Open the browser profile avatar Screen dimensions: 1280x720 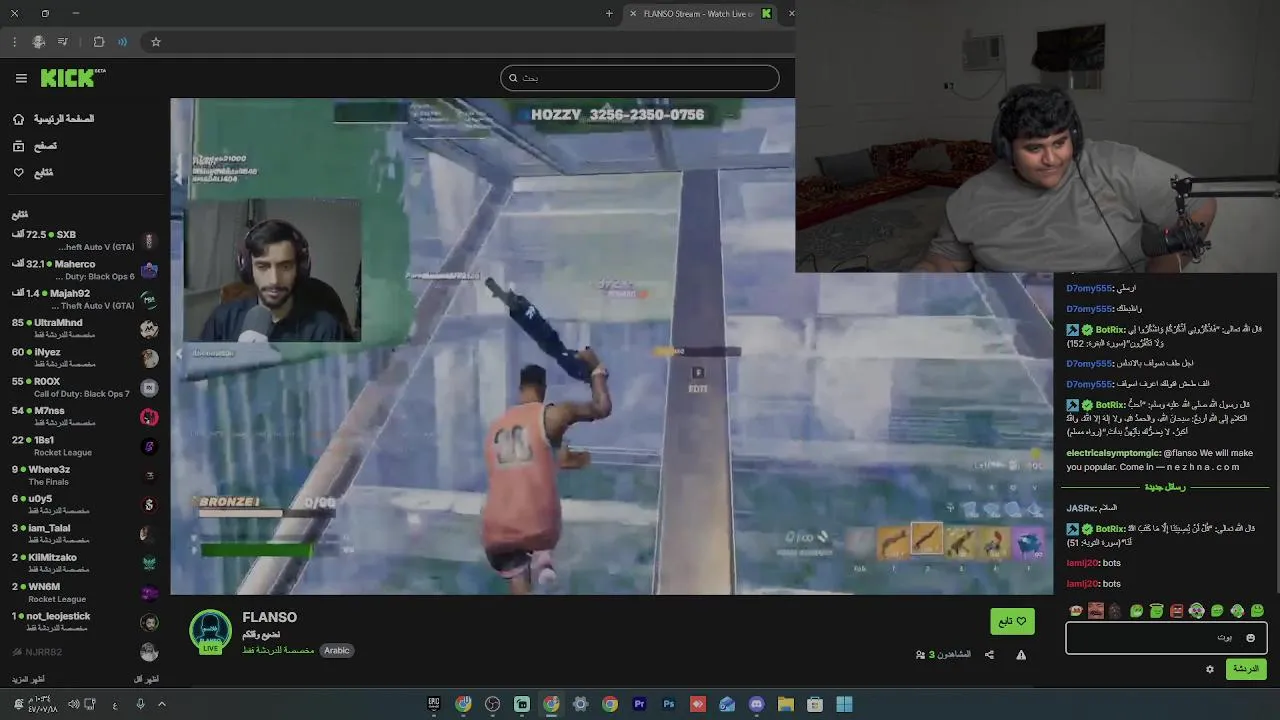38,42
